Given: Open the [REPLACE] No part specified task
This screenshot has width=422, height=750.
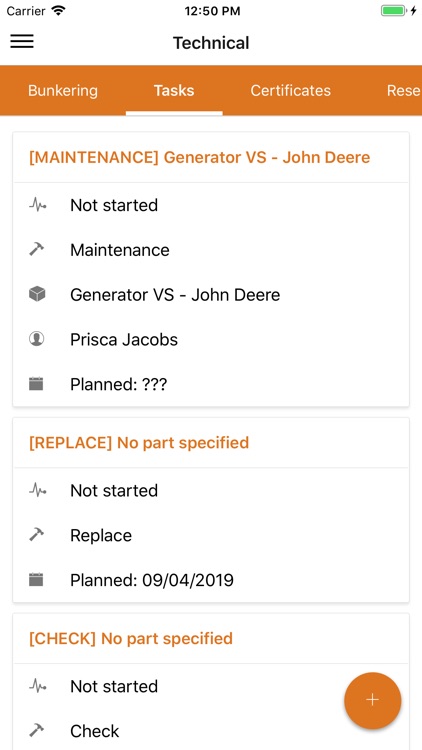Looking at the screenshot, I should [x=139, y=442].
